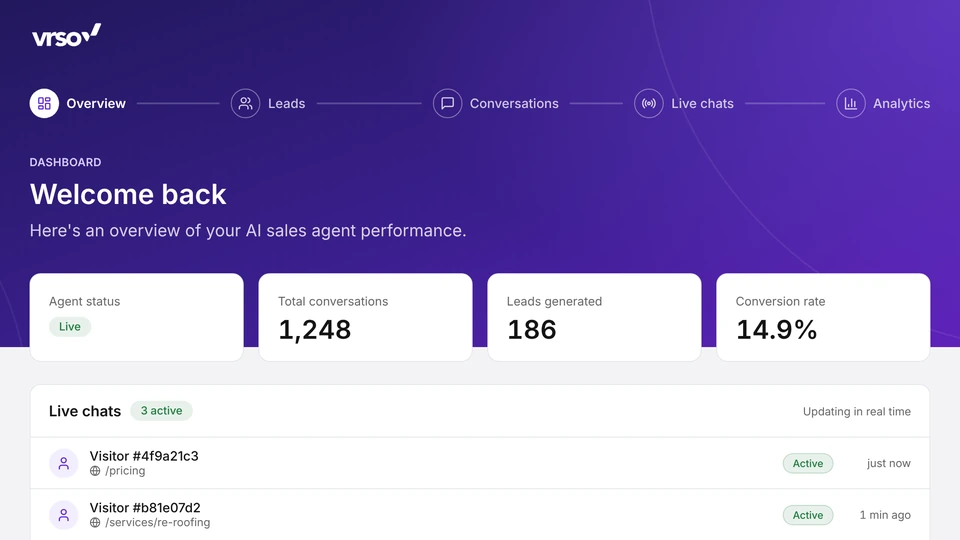960x540 pixels.
Task: Click the Agent status label
Action: 84,301
